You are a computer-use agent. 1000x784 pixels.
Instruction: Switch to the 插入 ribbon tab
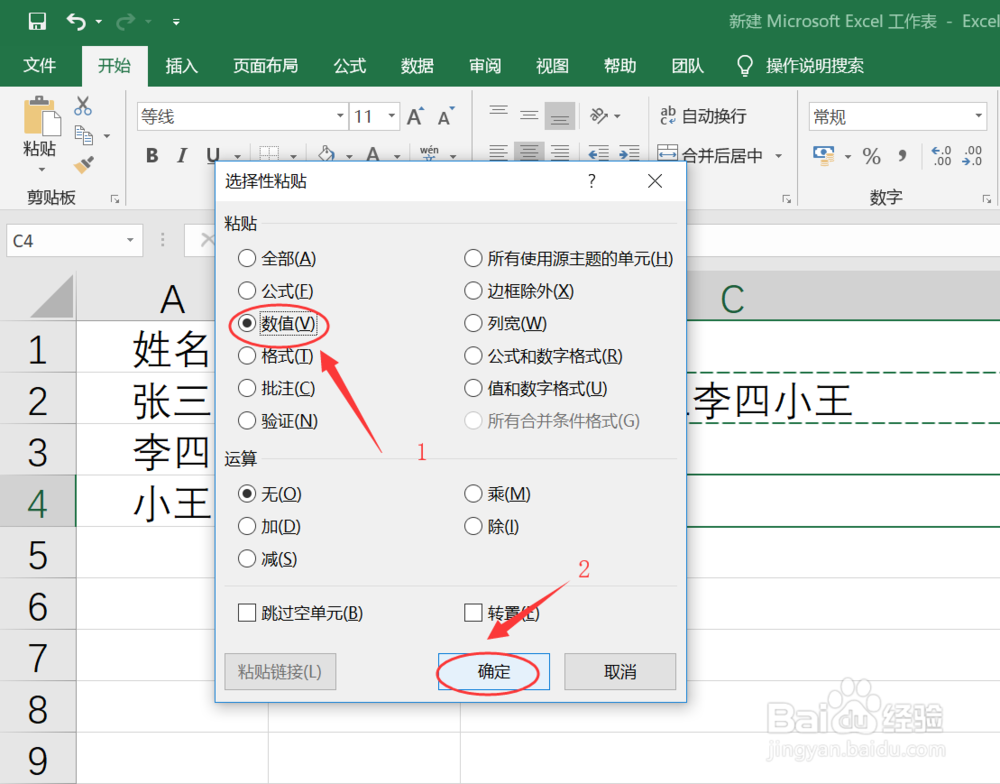click(181, 66)
